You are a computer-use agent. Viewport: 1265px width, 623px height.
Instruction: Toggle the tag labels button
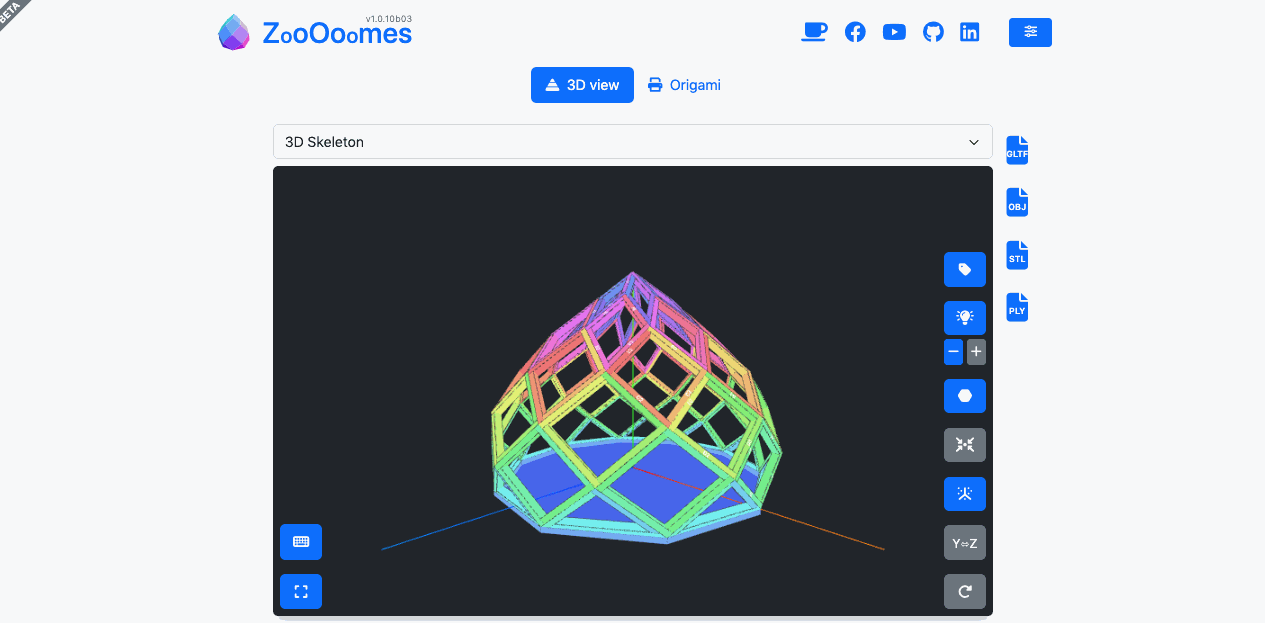click(x=964, y=270)
